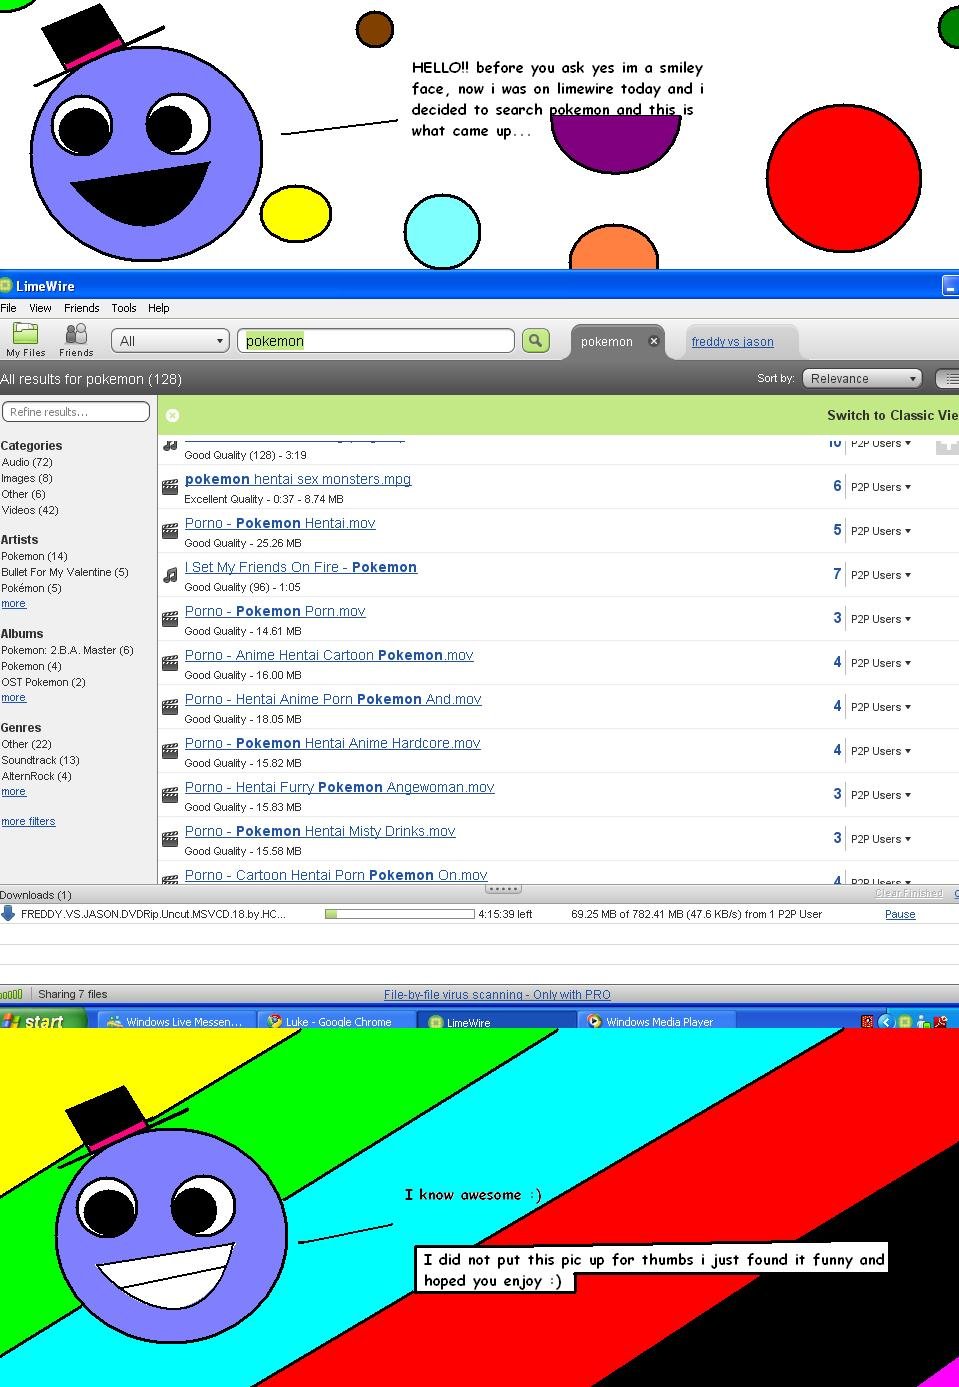Screen dimensions: 959x1387
Task: Open the View menu
Action: click(40, 308)
